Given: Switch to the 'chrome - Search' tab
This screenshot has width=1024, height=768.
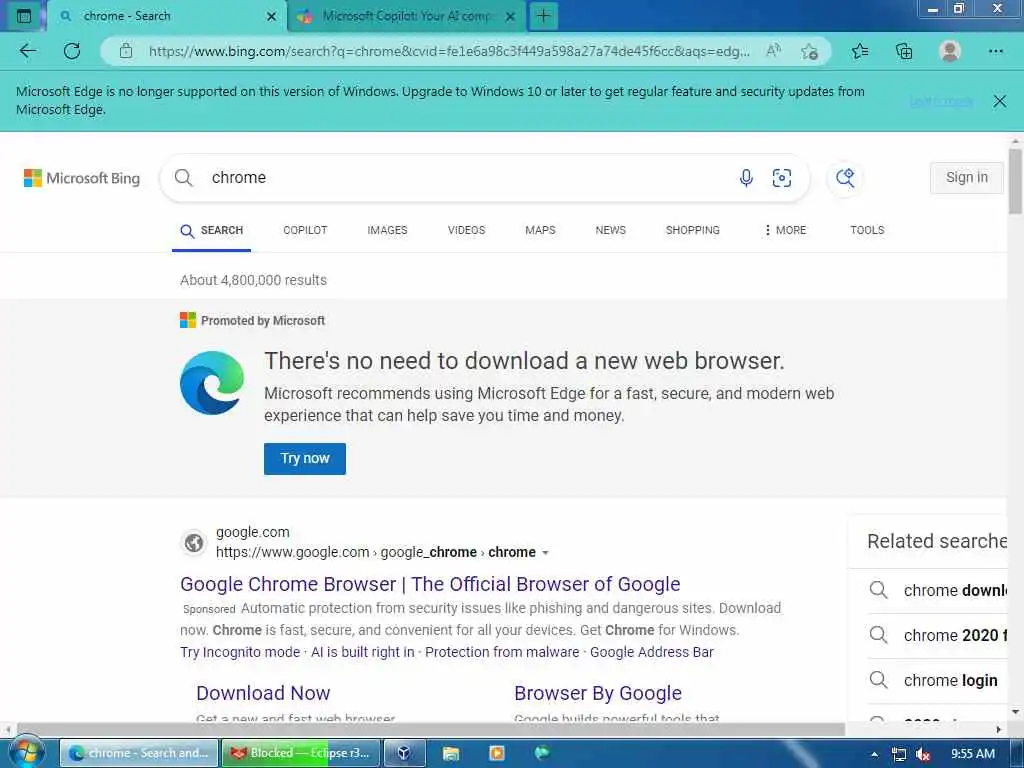Looking at the screenshot, I should (x=167, y=16).
